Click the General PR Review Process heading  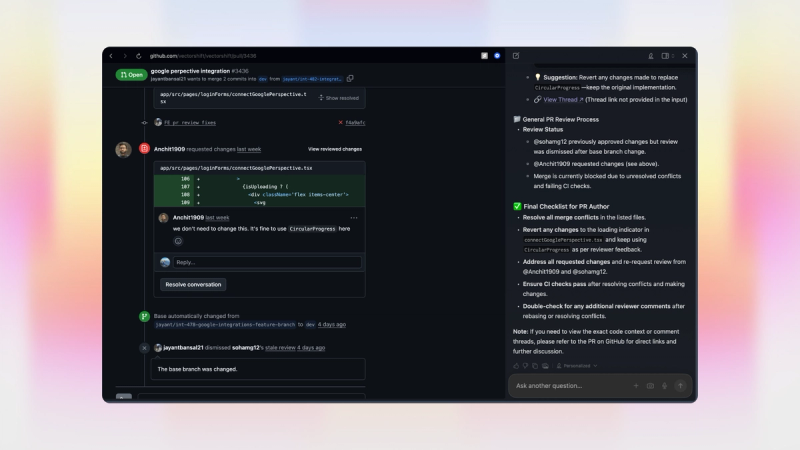tap(561, 119)
